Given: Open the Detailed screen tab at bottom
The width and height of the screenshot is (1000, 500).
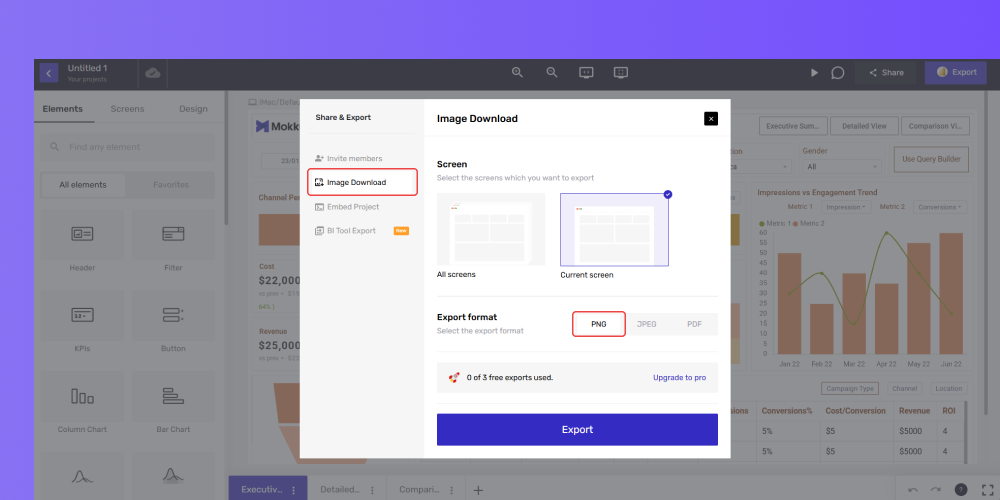Looking at the screenshot, I should coord(340,490).
